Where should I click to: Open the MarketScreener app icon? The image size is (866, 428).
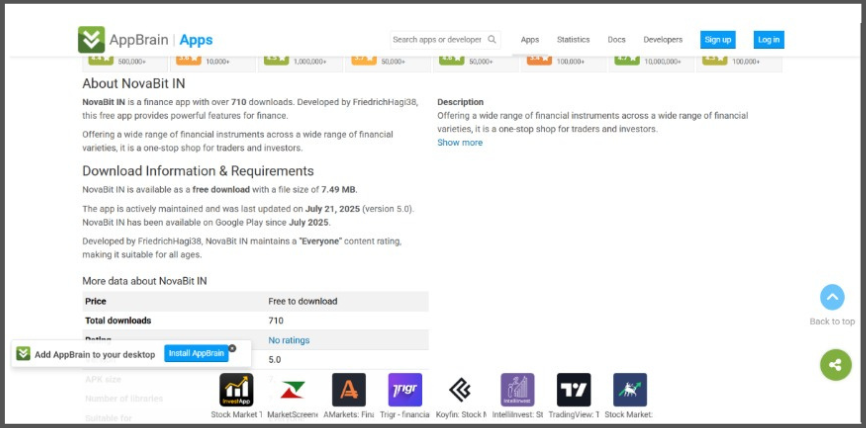tap(293, 390)
